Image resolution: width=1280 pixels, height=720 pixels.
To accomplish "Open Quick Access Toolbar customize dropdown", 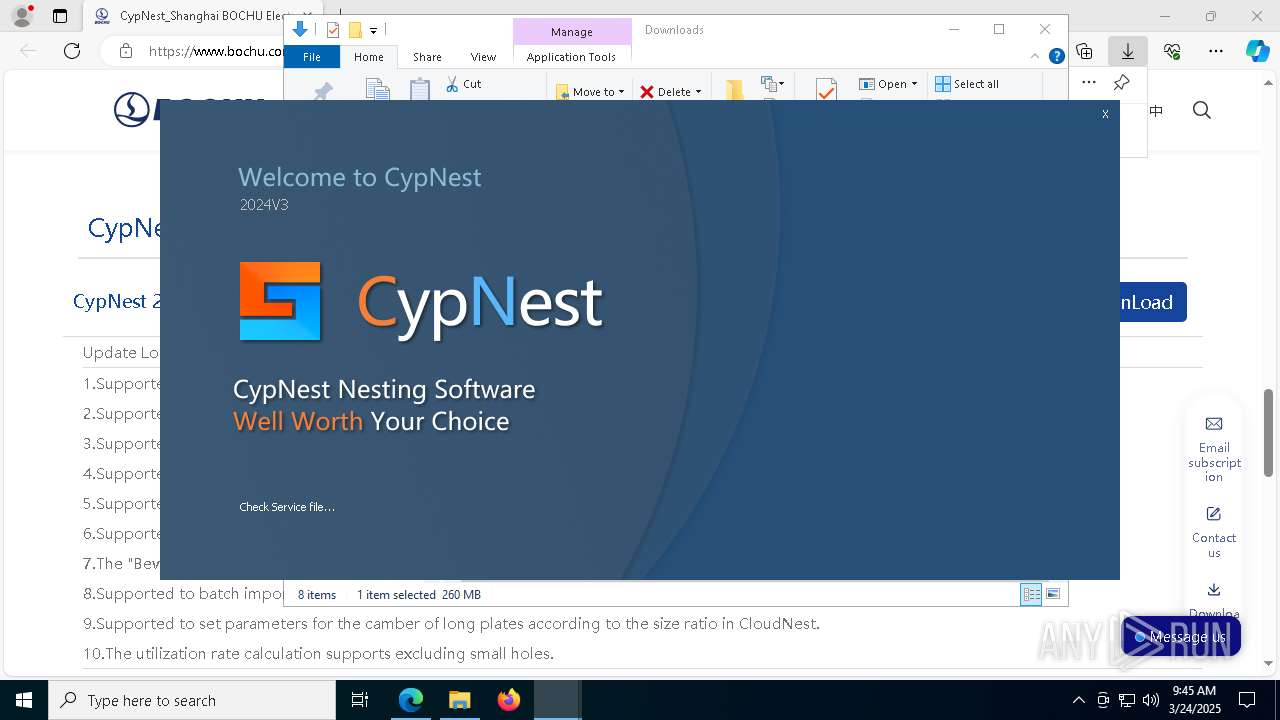I will pyautogui.click(x=373, y=30).
